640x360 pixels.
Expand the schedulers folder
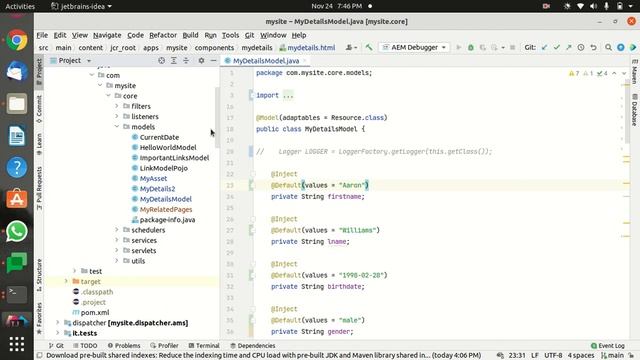pyautogui.click(x=117, y=230)
